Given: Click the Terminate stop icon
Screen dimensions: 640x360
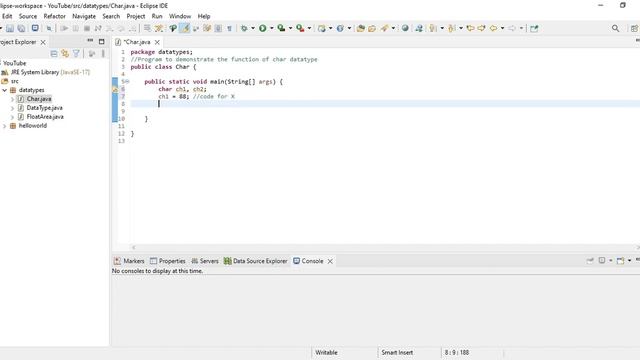Looking at the screenshot, I should coord(87,28).
